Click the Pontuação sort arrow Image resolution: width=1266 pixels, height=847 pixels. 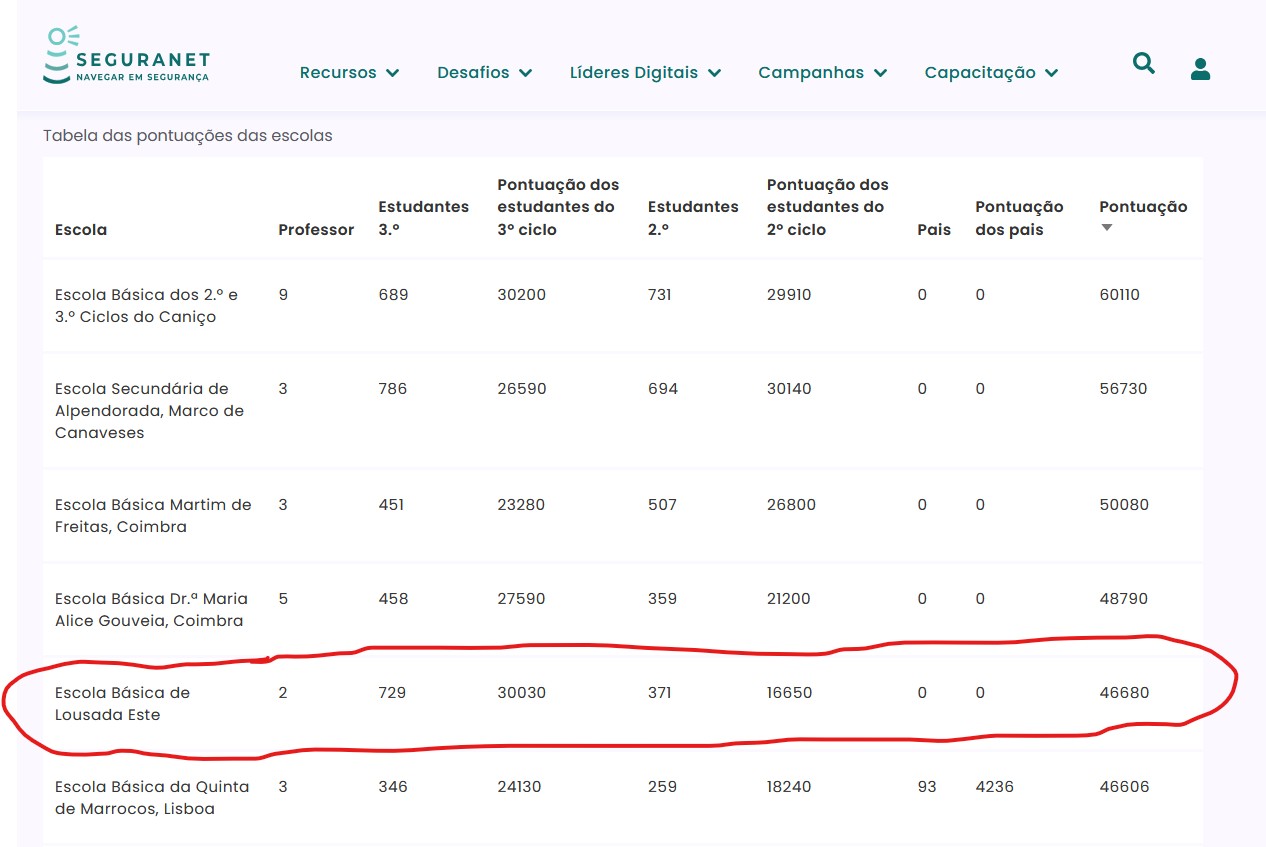click(1106, 228)
